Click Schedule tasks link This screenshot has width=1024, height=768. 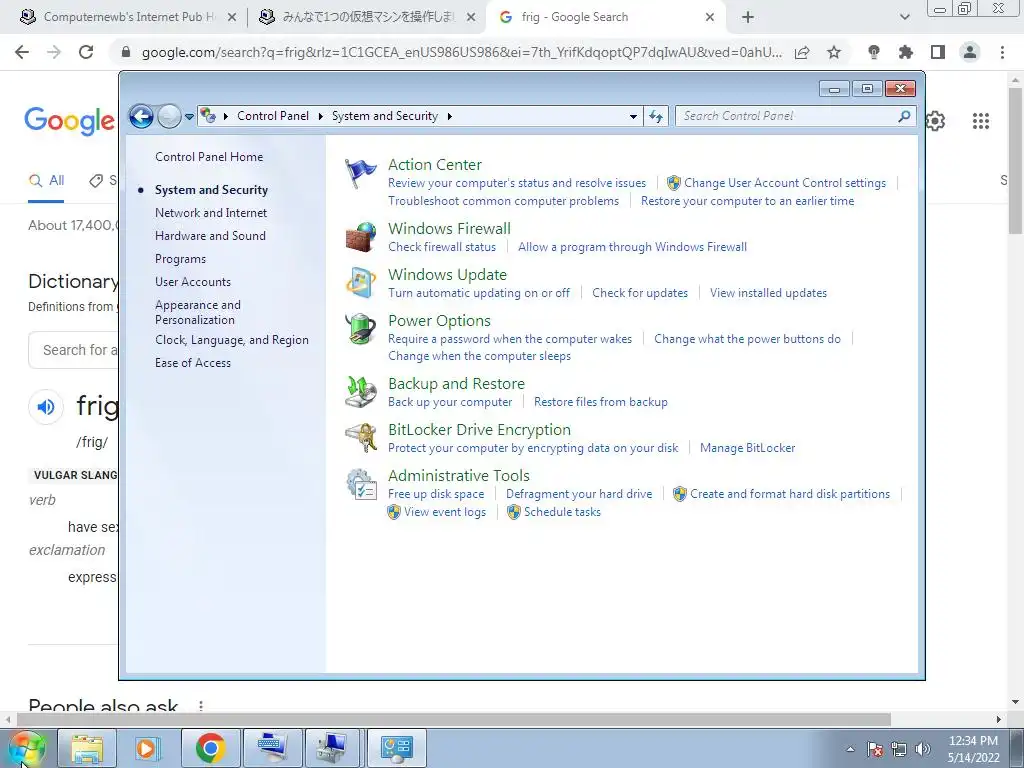562,512
